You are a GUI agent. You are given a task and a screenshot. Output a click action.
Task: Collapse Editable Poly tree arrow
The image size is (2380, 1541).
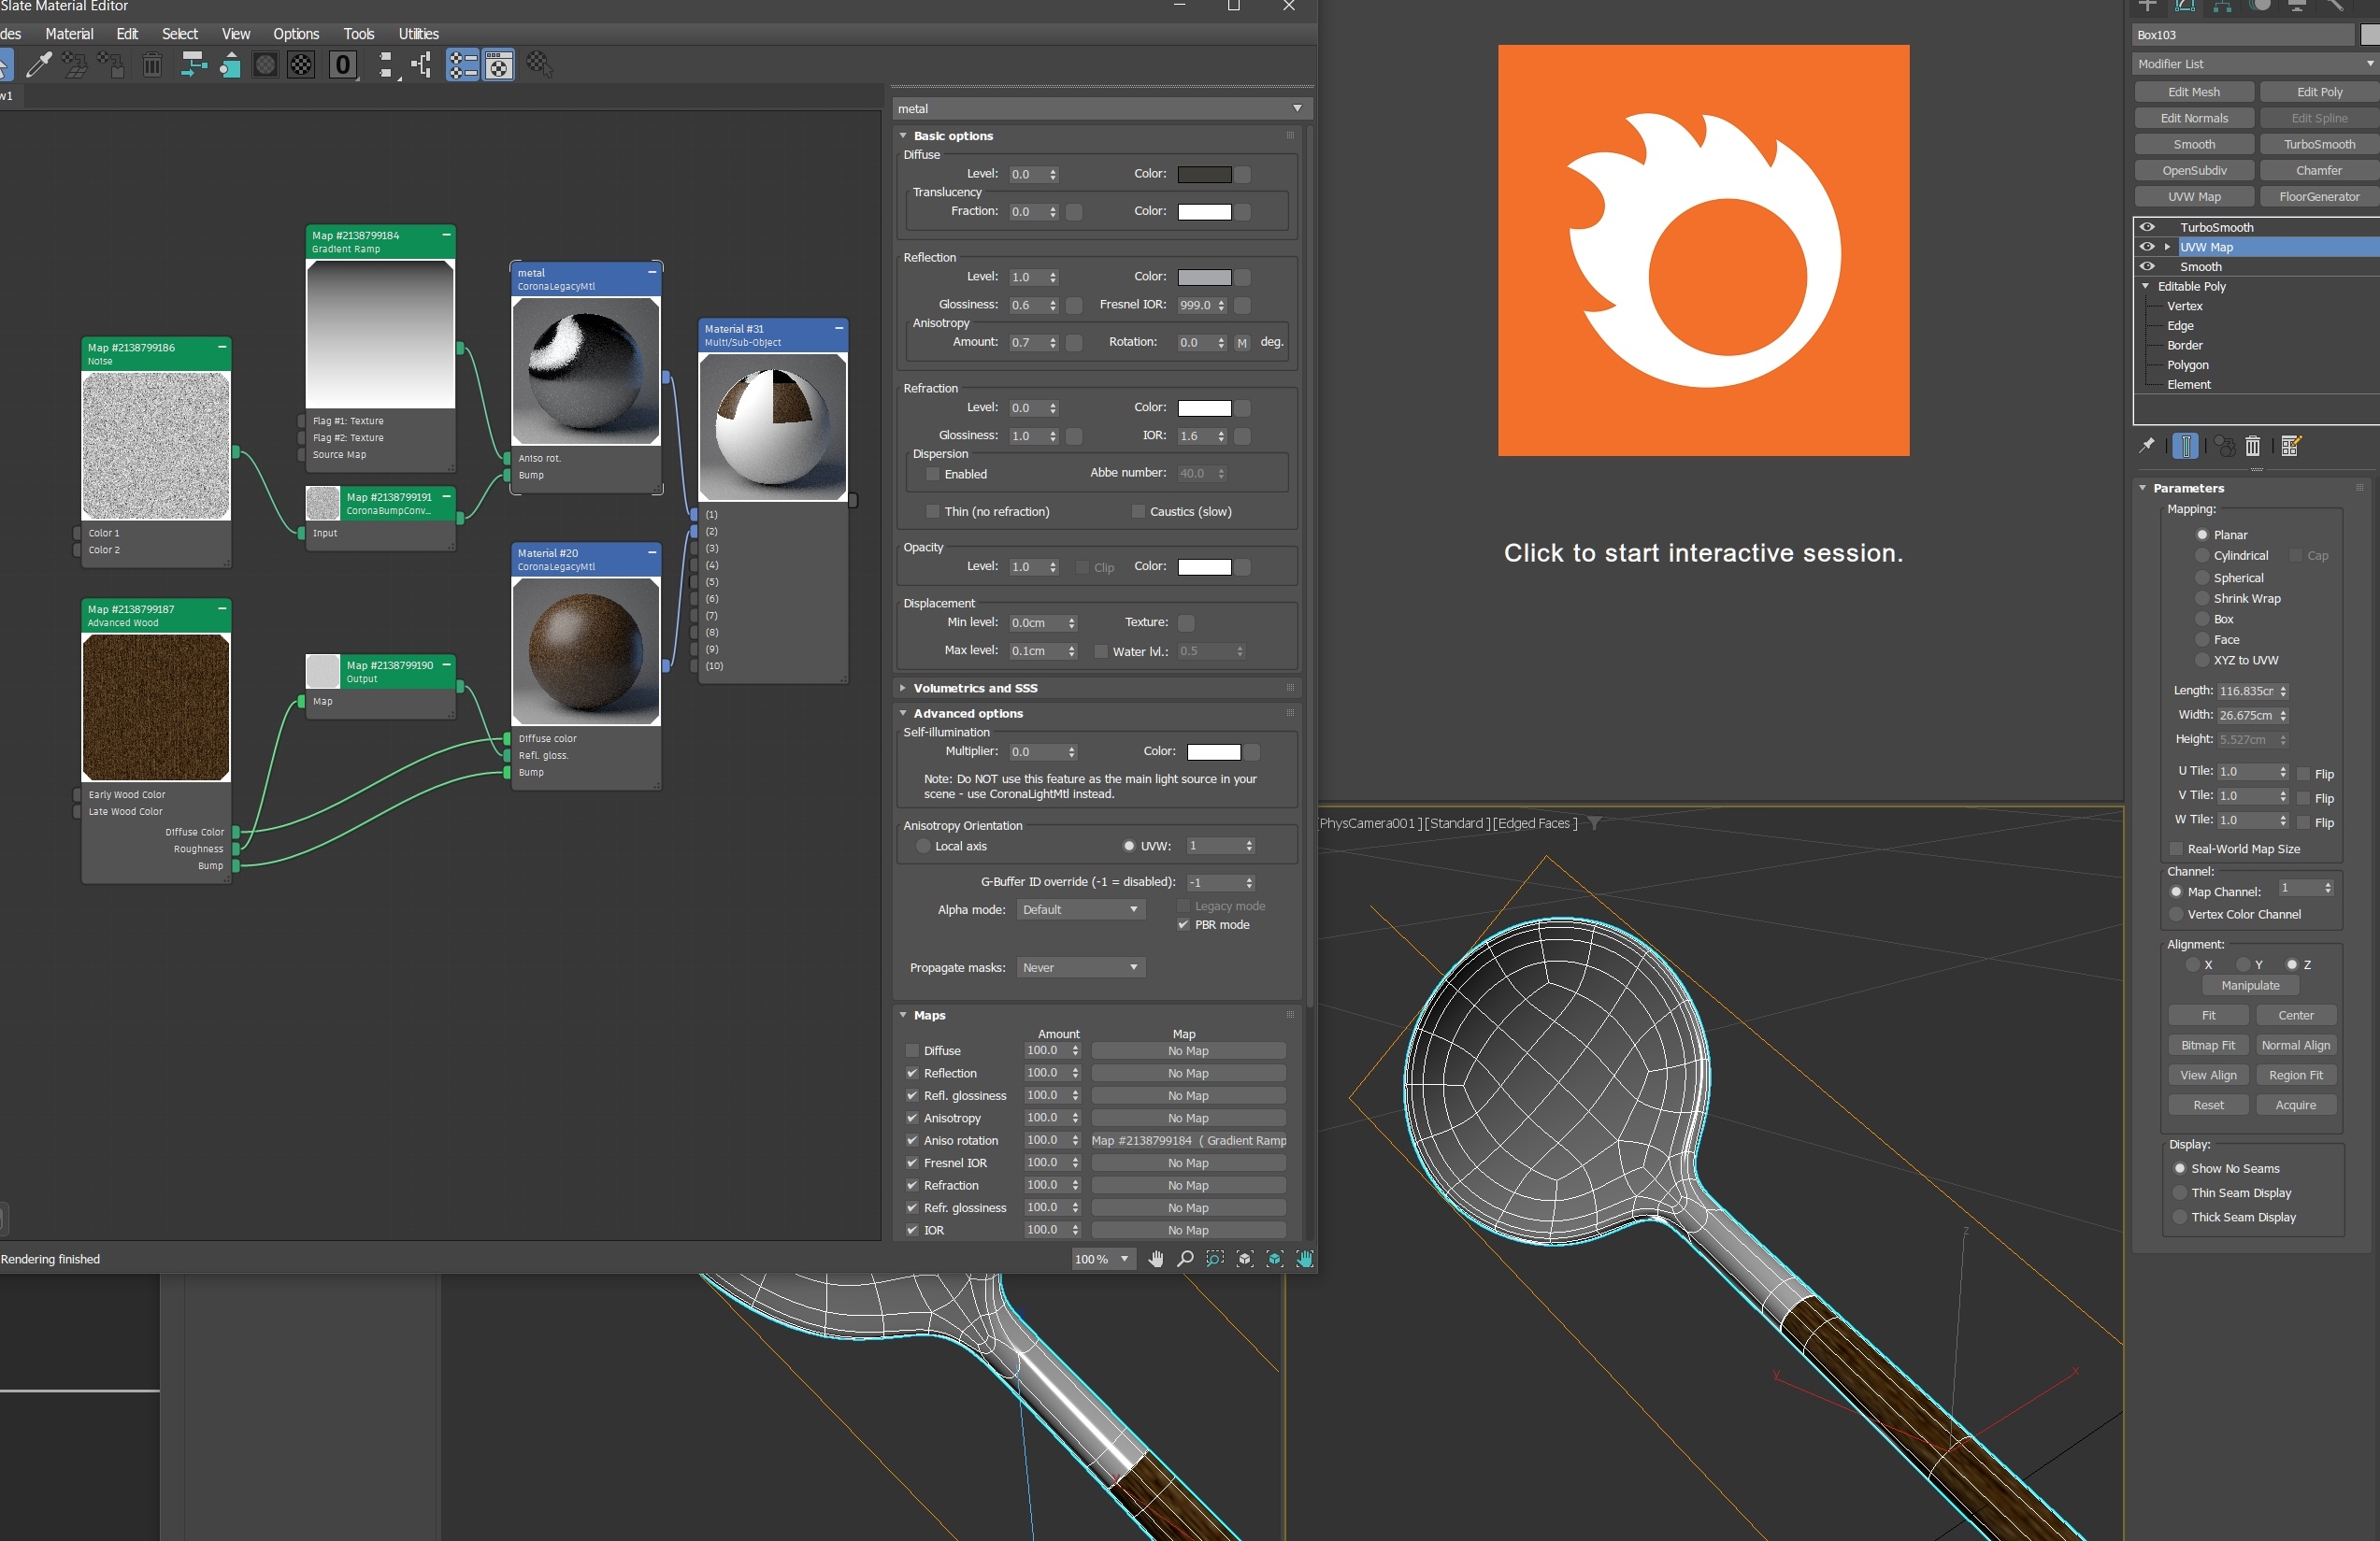(2145, 286)
